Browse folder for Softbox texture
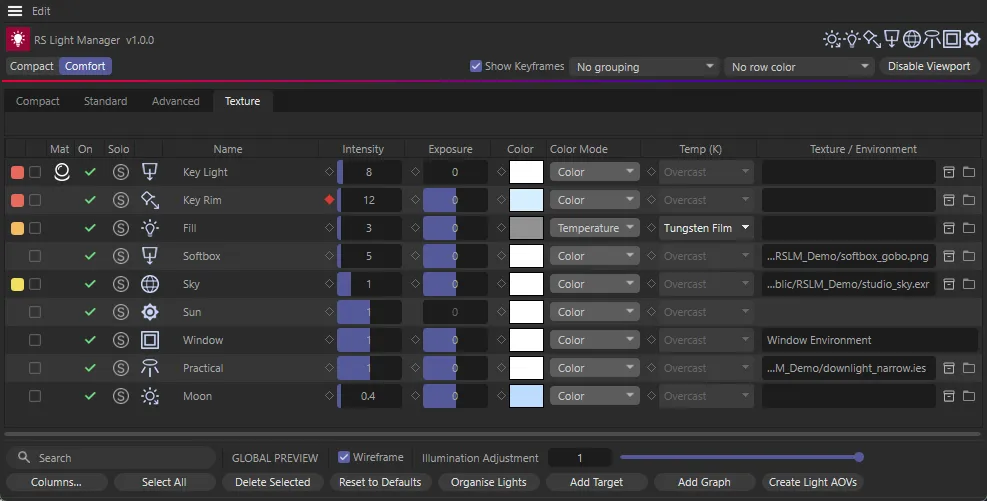987x501 pixels. coord(969,256)
